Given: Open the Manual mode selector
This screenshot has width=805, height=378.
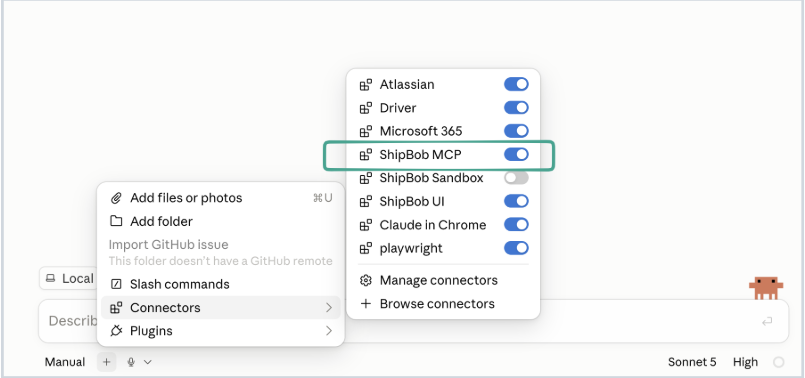Looking at the screenshot, I should [x=65, y=362].
